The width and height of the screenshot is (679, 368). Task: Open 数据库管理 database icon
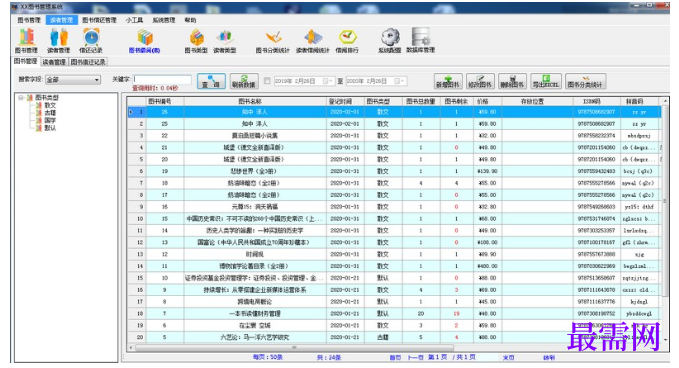(420, 41)
